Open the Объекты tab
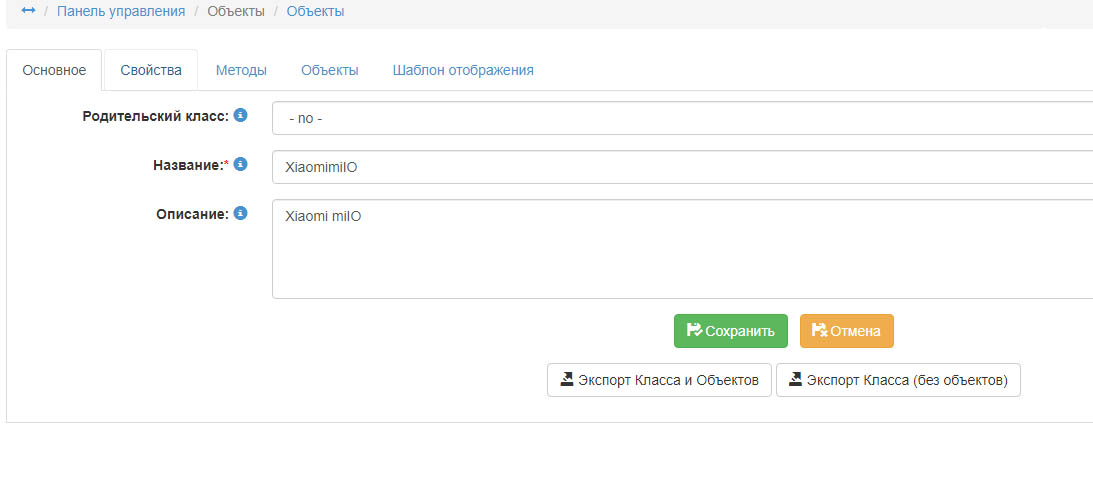1093x495 pixels. coord(330,71)
